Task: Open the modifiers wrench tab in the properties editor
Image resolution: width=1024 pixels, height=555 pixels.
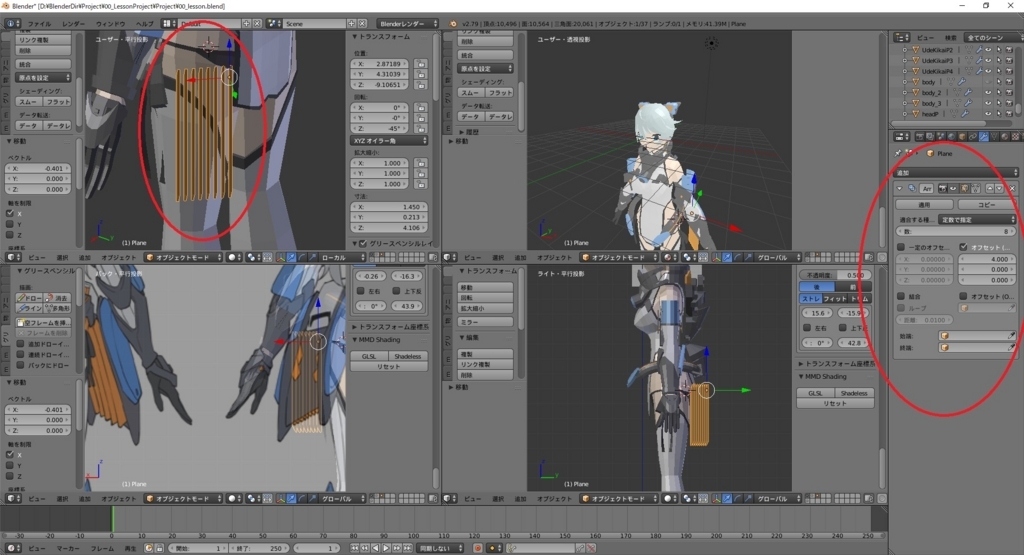Action: [x=984, y=136]
